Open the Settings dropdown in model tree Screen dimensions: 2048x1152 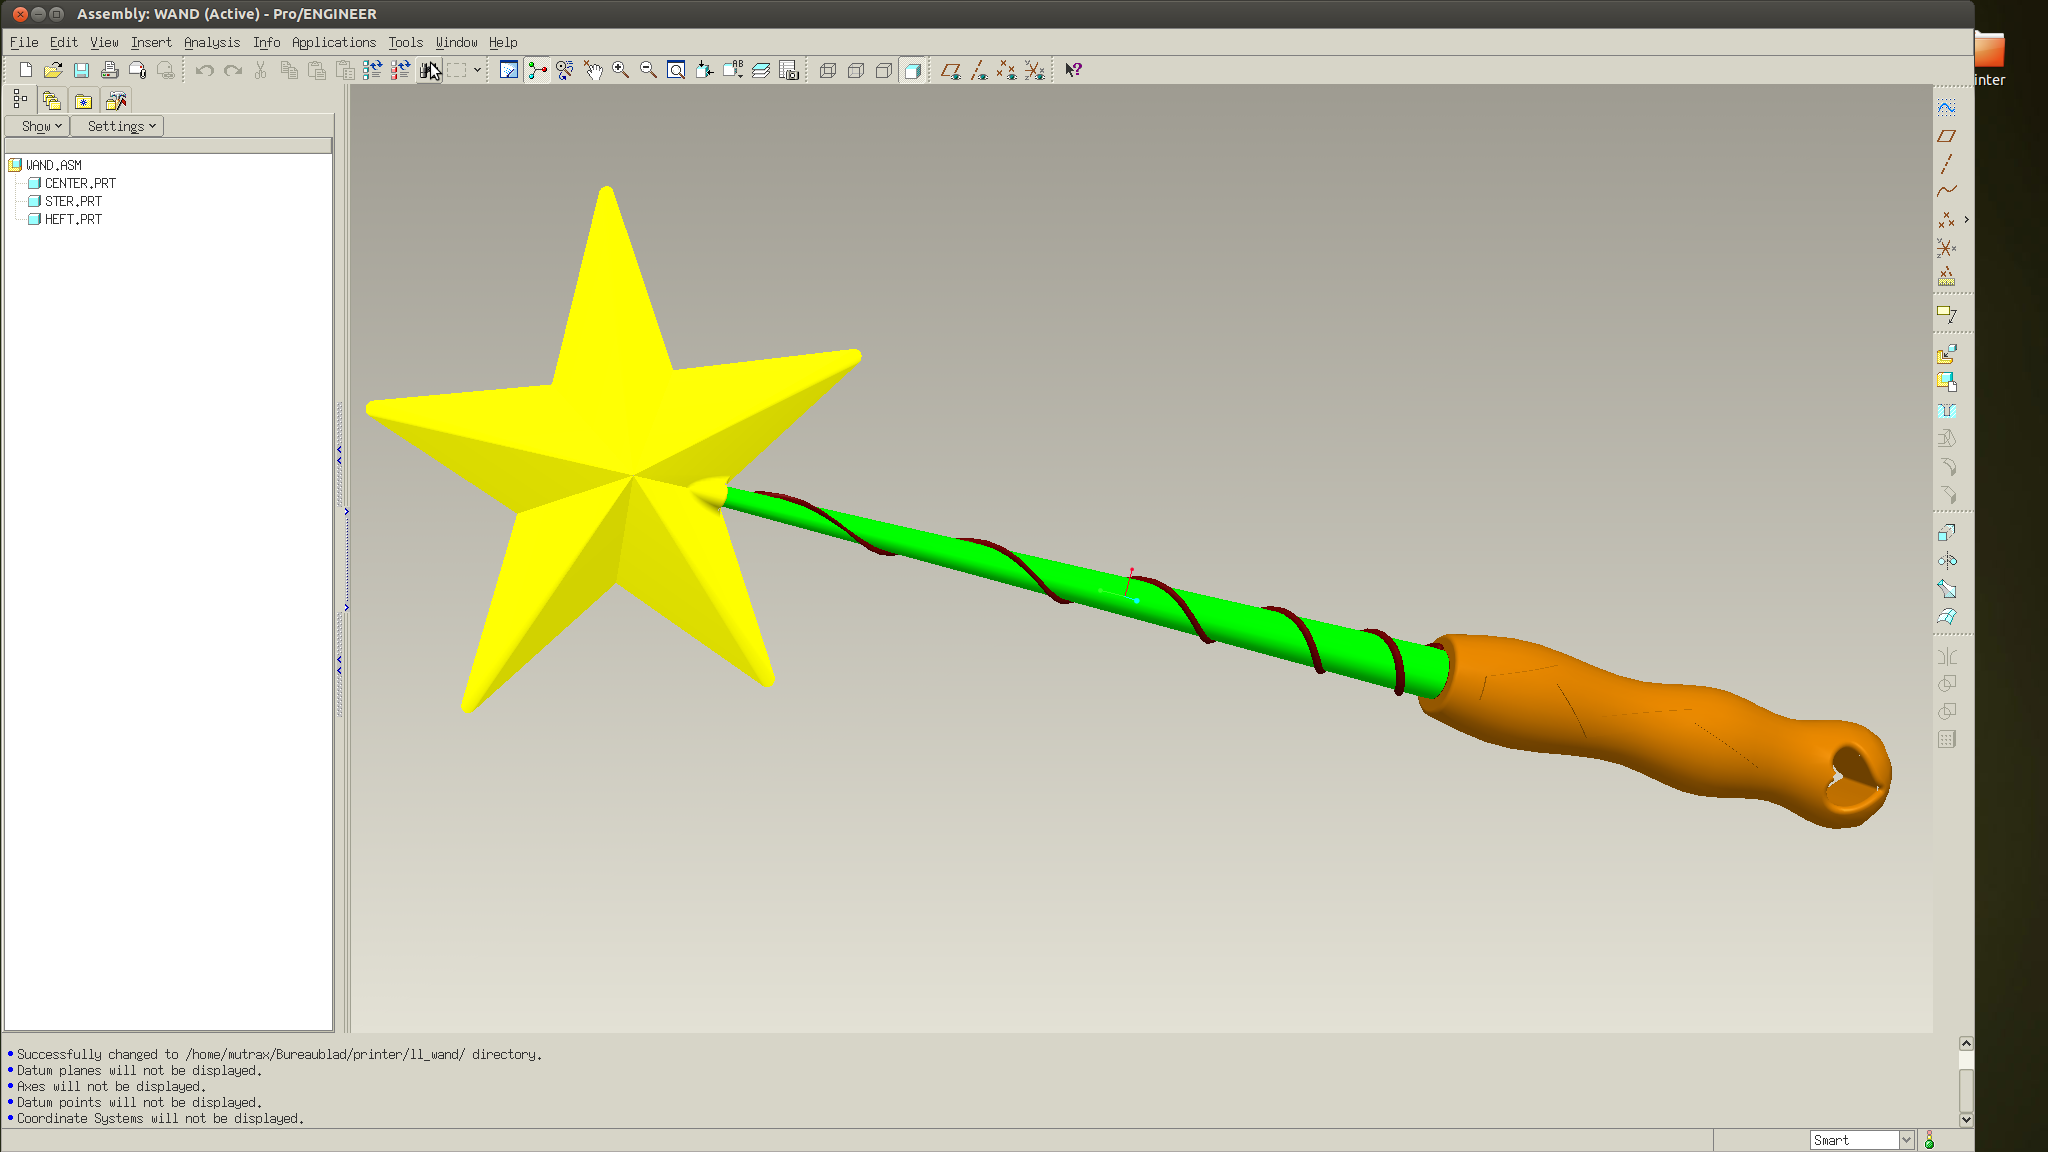121,126
